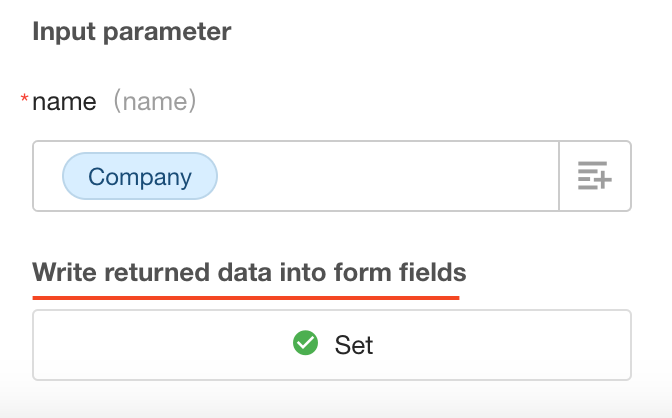This screenshot has height=418, width=672.
Task: Click blank area right of Set label
Action: click(x=500, y=345)
